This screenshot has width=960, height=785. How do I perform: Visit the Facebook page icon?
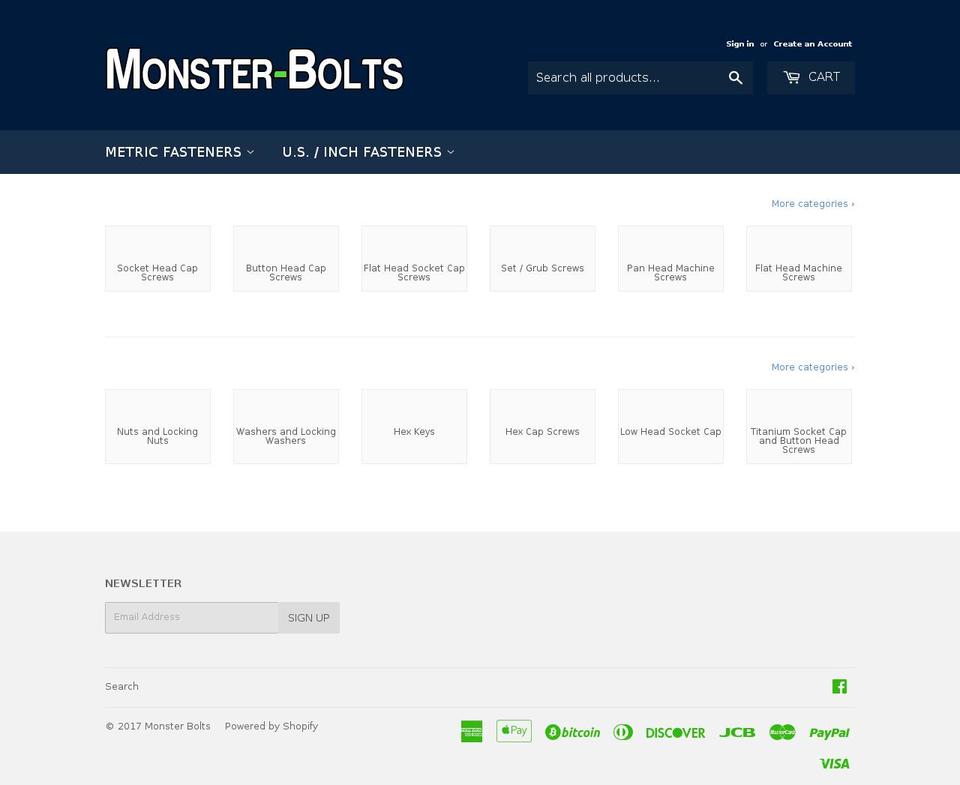(x=839, y=686)
